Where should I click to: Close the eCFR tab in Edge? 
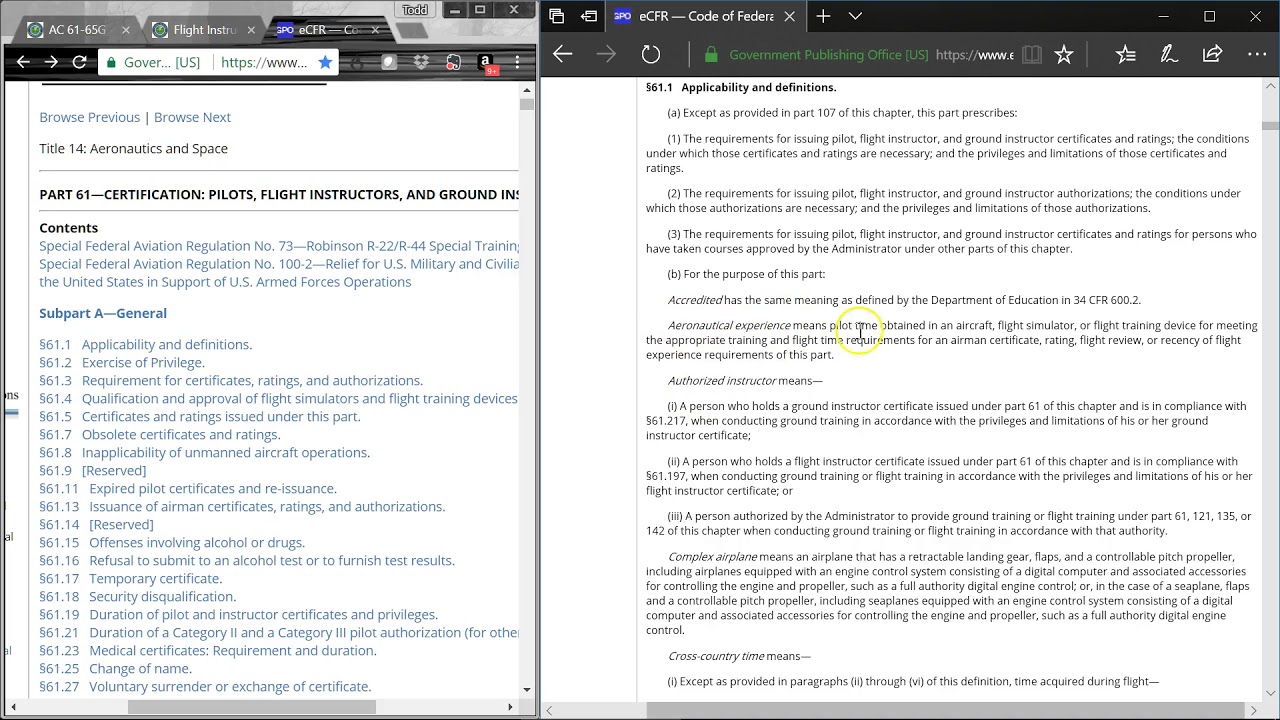pyautogui.click(x=789, y=16)
